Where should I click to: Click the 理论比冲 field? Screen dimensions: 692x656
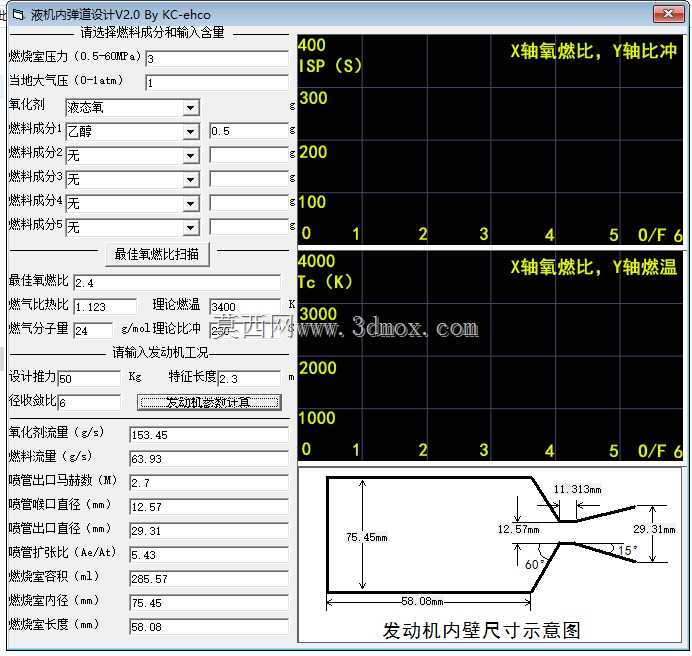[x=245, y=330]
